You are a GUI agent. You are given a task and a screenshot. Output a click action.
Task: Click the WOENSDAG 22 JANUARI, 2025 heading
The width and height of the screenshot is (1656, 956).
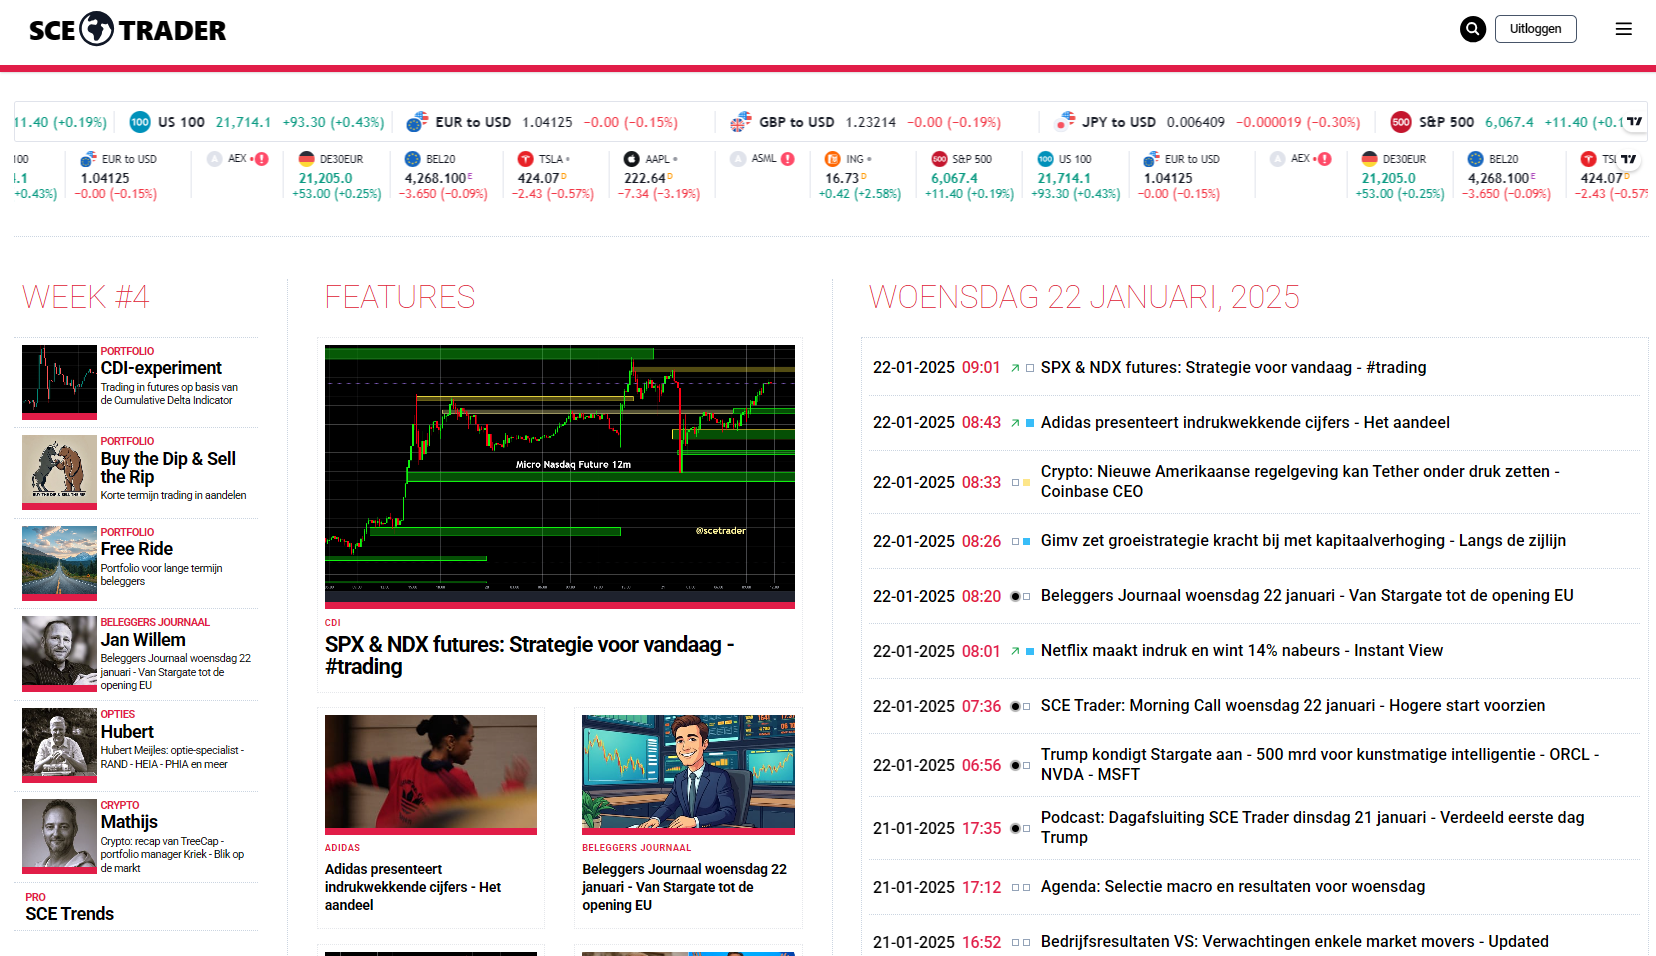pyautogui.click(x=1084, y=297)
